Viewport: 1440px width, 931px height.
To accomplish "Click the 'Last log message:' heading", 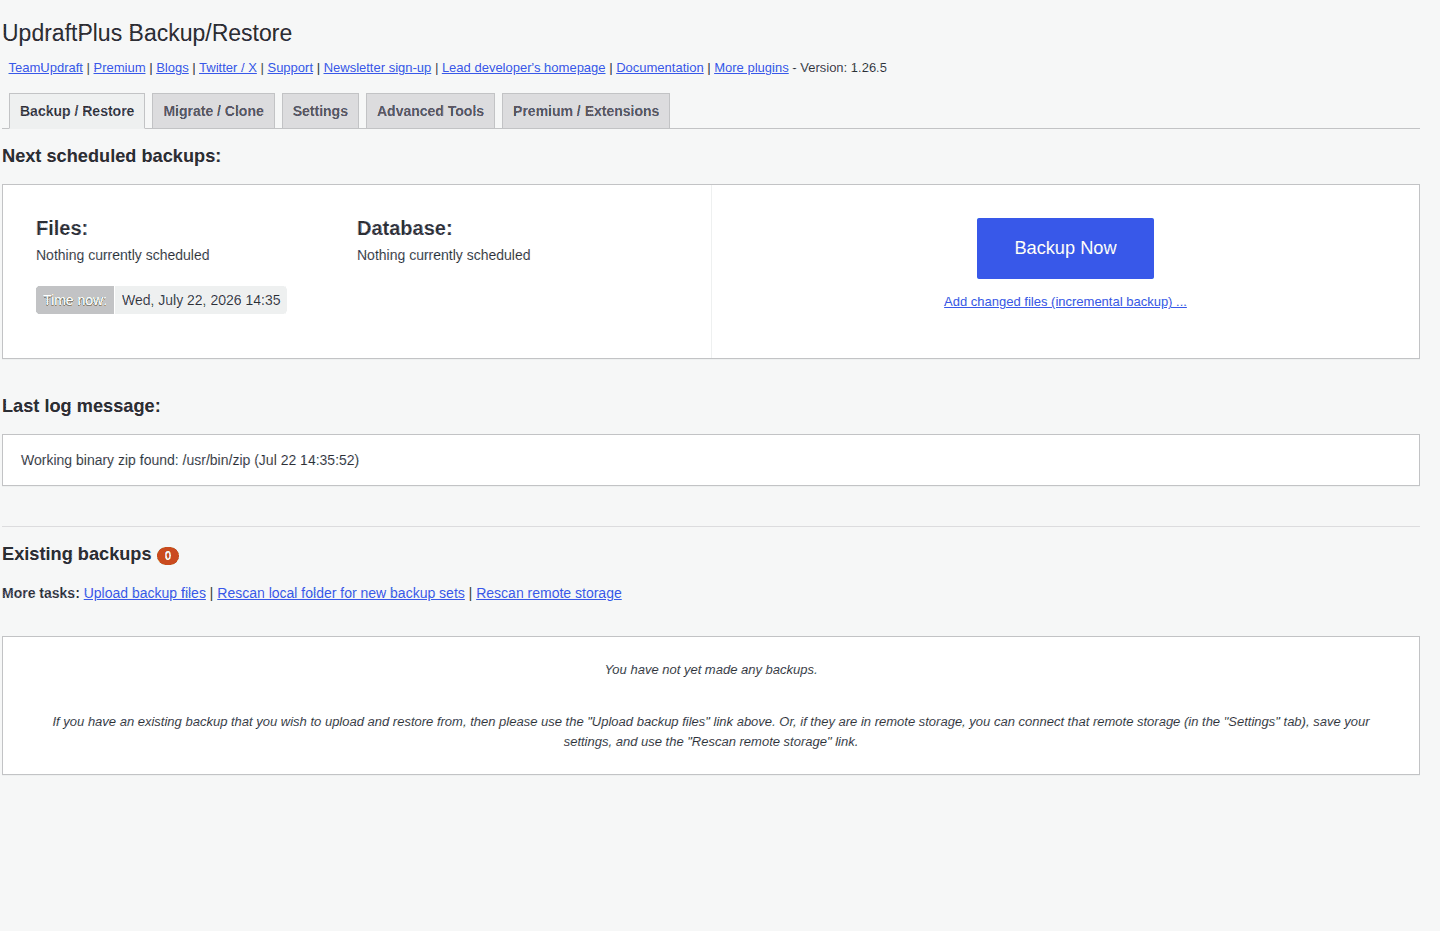I will [81, 406].
